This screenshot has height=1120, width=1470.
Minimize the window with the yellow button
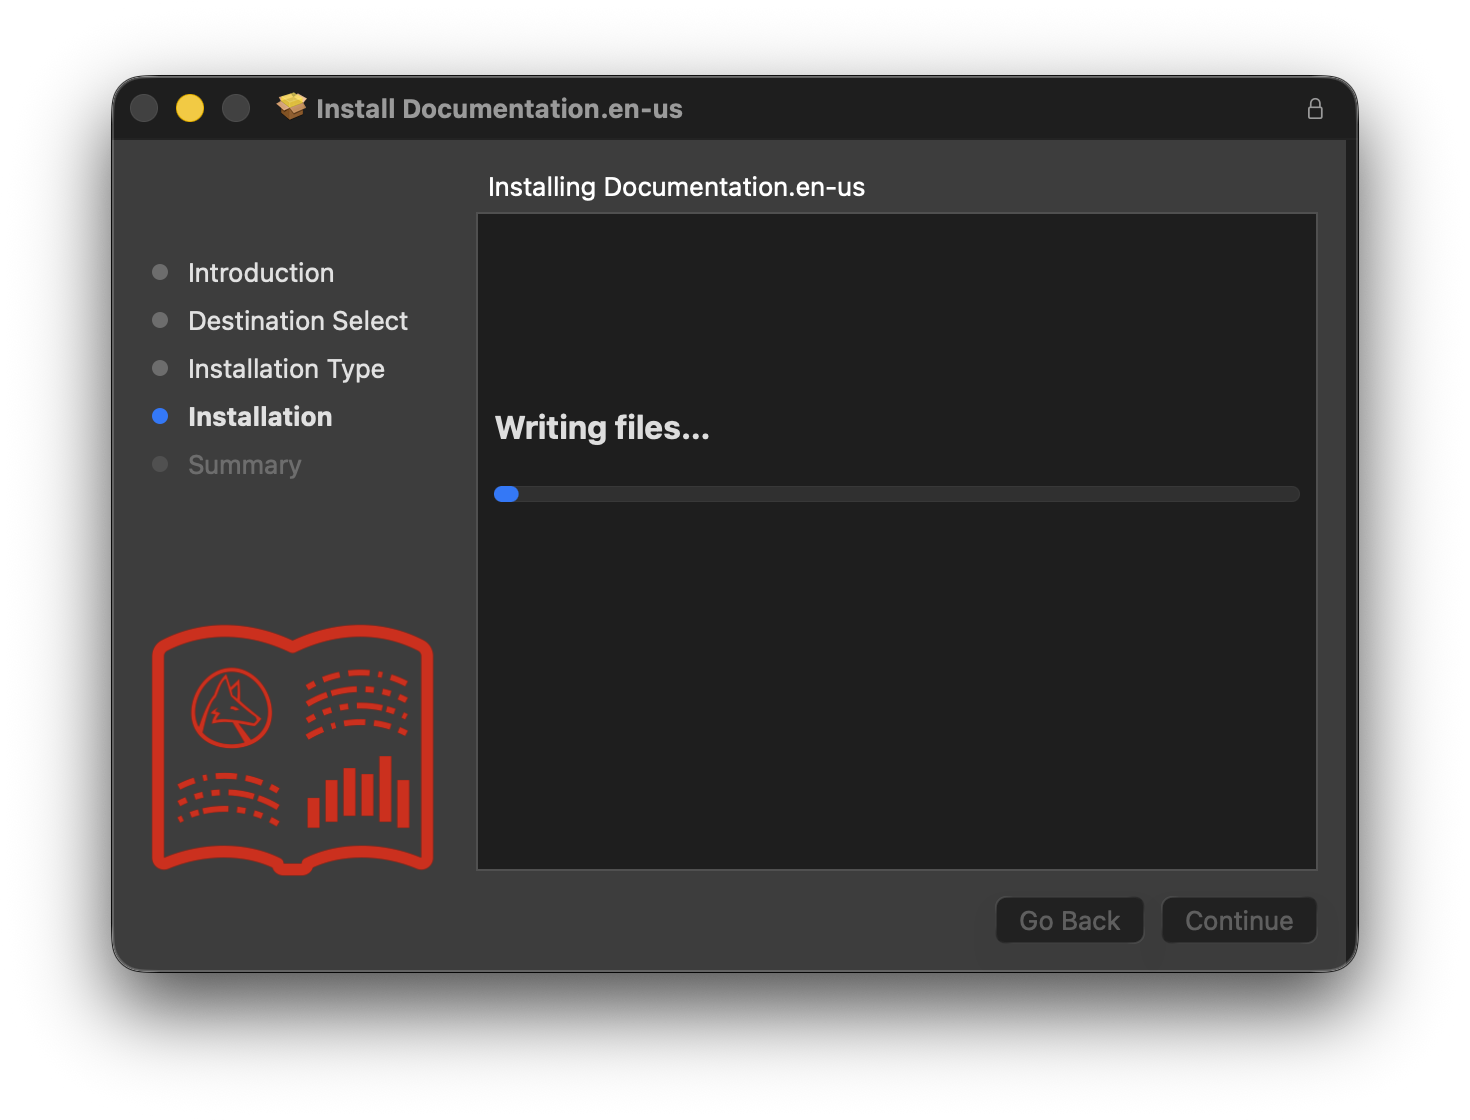pyautogui.click(x=190, y=108)
